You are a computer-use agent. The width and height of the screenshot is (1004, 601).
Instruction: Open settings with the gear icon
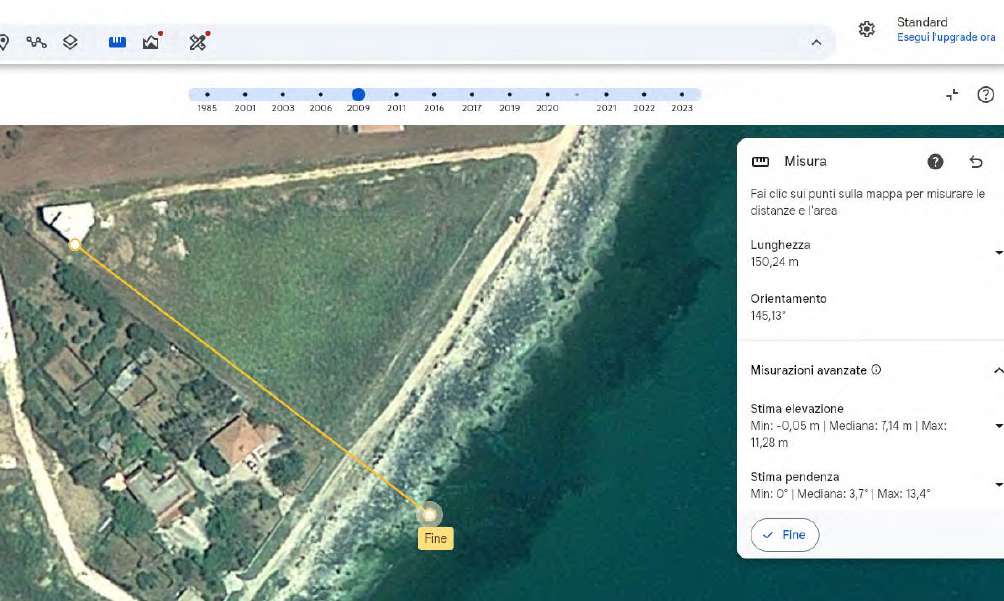pos(867,29)
